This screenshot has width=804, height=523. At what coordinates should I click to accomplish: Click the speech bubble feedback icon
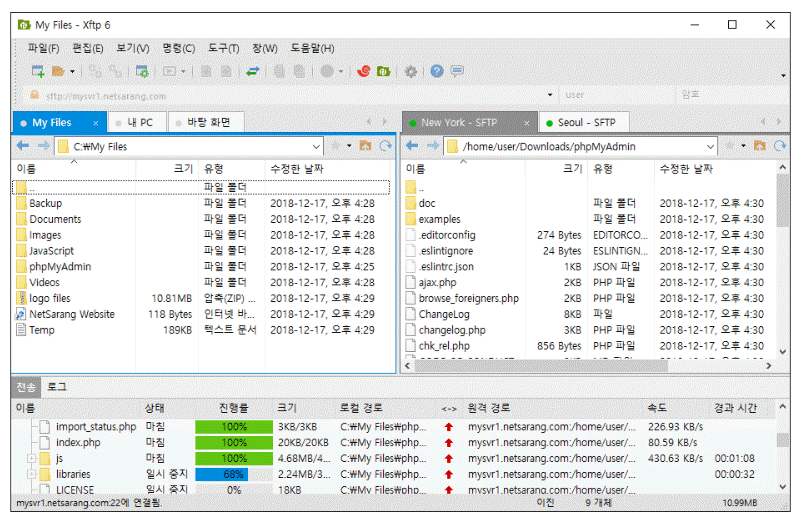pyautogui.click(x=457, y=71)
